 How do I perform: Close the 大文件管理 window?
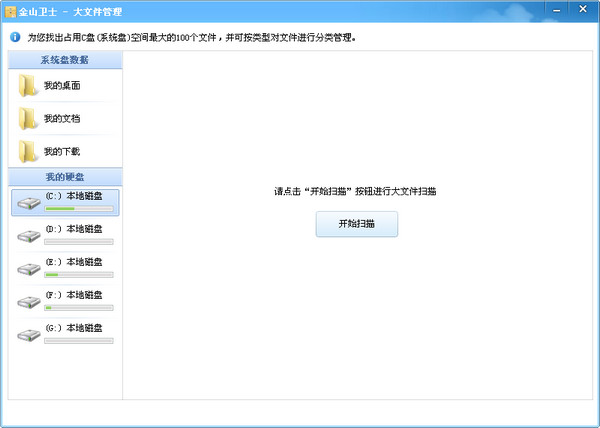tap(583, 9)
